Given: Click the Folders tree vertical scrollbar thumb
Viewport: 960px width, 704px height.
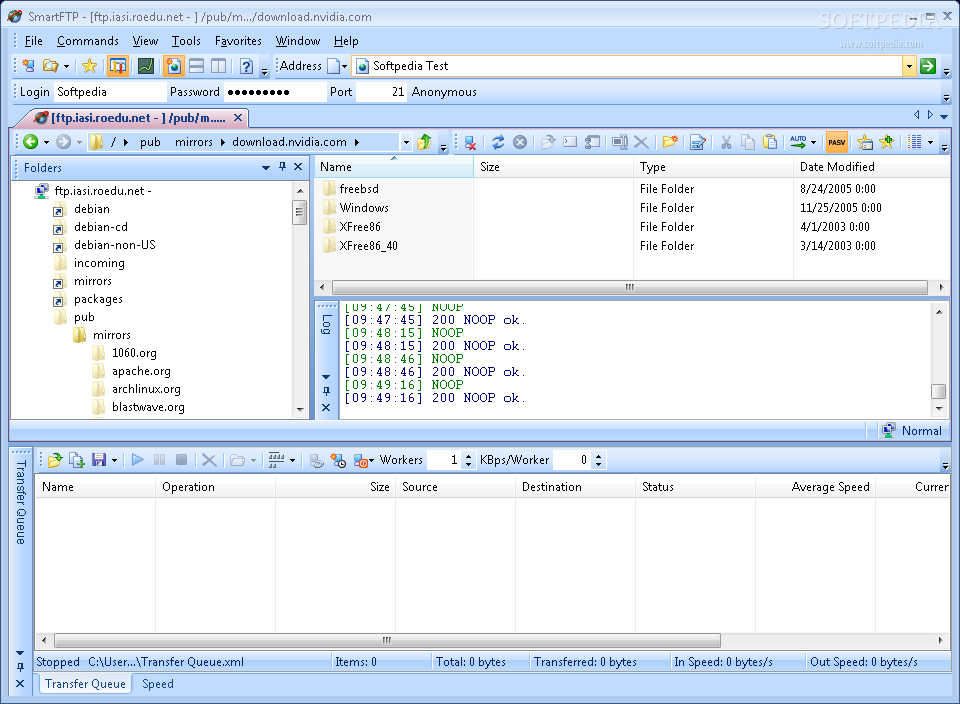Looking at the screenshot, I should click(299, 212).
